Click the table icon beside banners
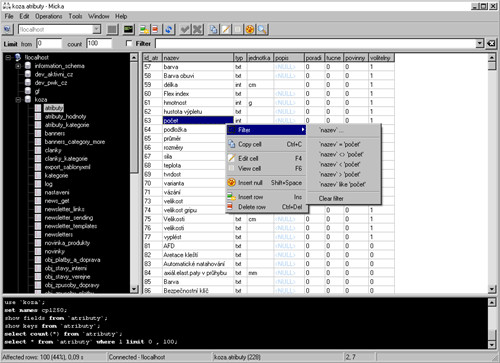 tap(38, 133)
